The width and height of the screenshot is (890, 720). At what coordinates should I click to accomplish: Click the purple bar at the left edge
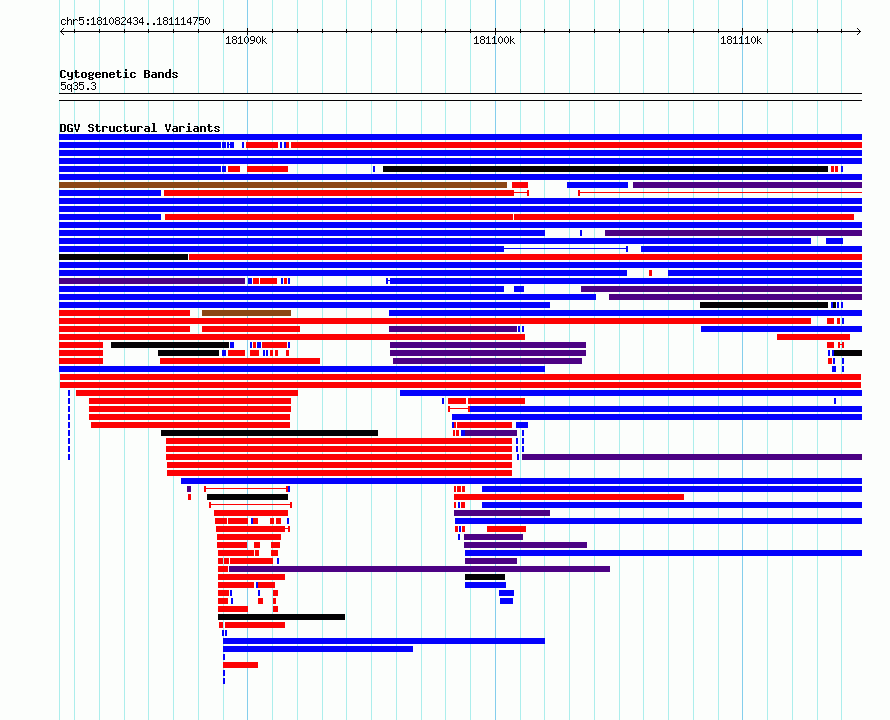pyautogui.click(x=152, y=281)
